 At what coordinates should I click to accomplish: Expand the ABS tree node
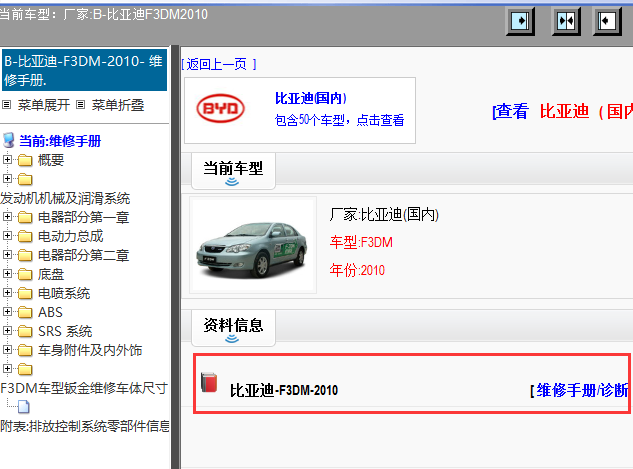point(7,311)
